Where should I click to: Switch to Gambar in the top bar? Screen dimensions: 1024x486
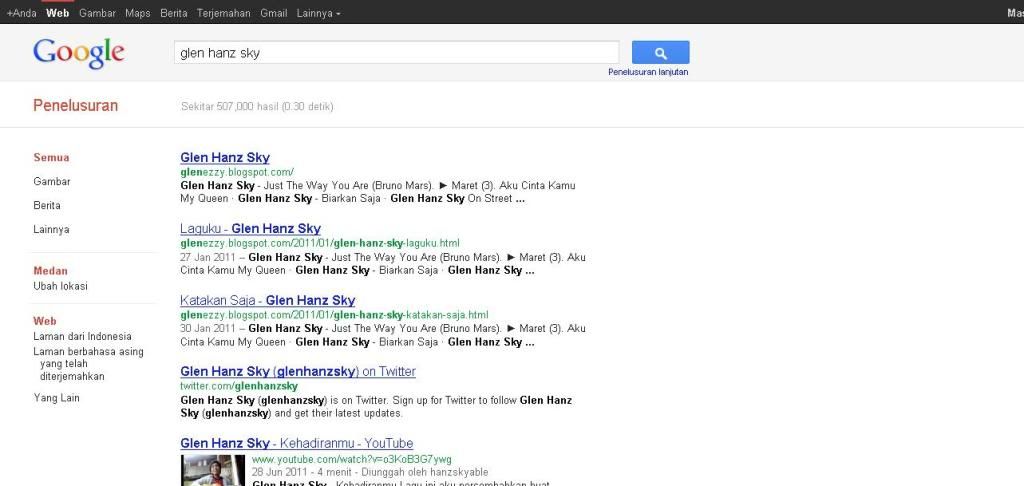point(97,13)
